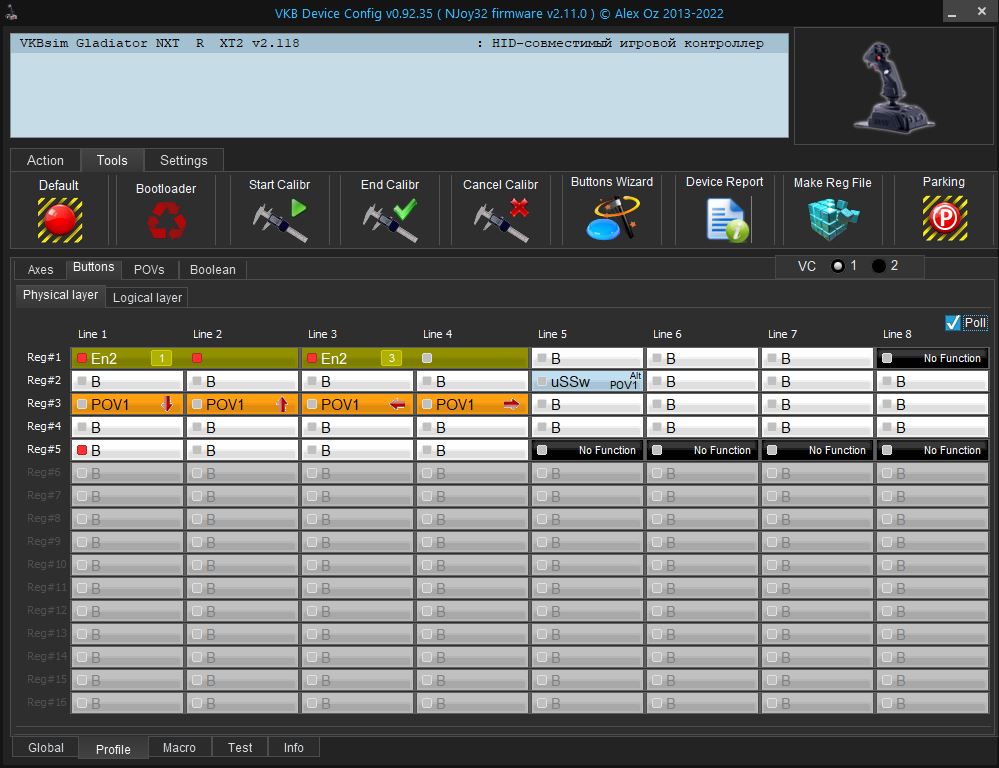This screenshot has height=768, width=999.
Task: Open the Logical layer tab
Action: click(x=147, y=298)
